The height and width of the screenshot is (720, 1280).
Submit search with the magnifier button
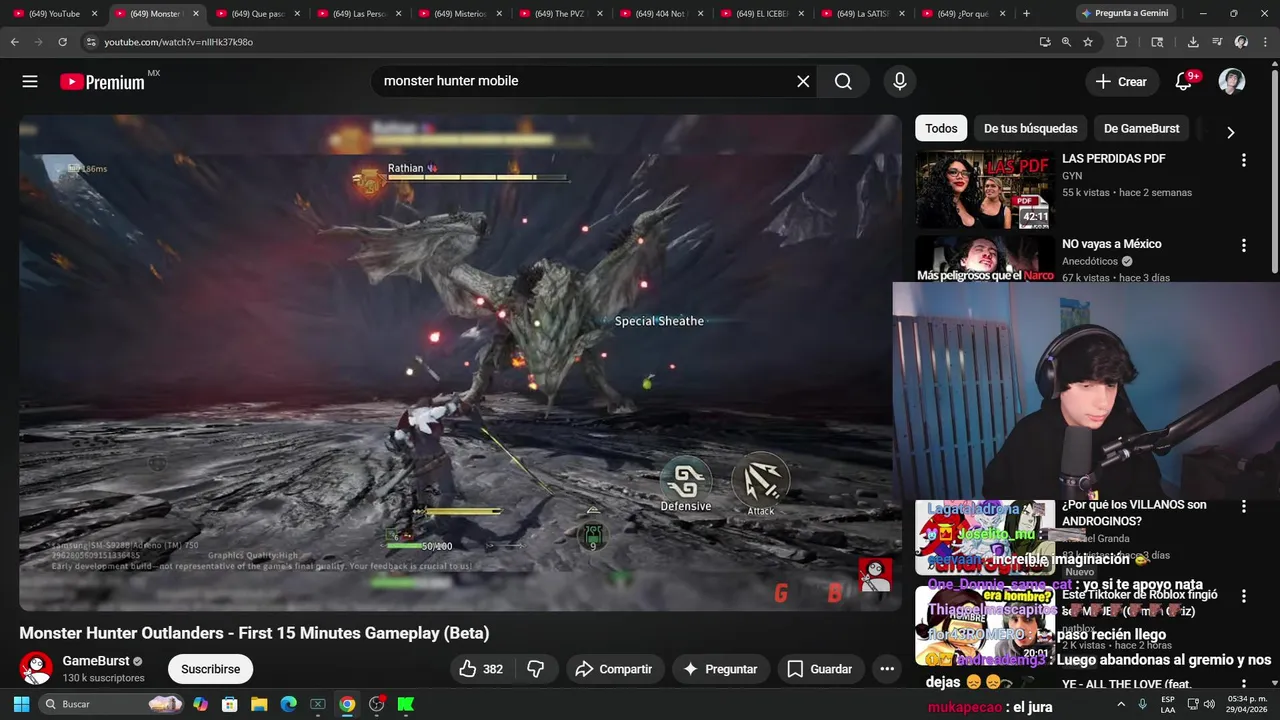click(843, 82)
